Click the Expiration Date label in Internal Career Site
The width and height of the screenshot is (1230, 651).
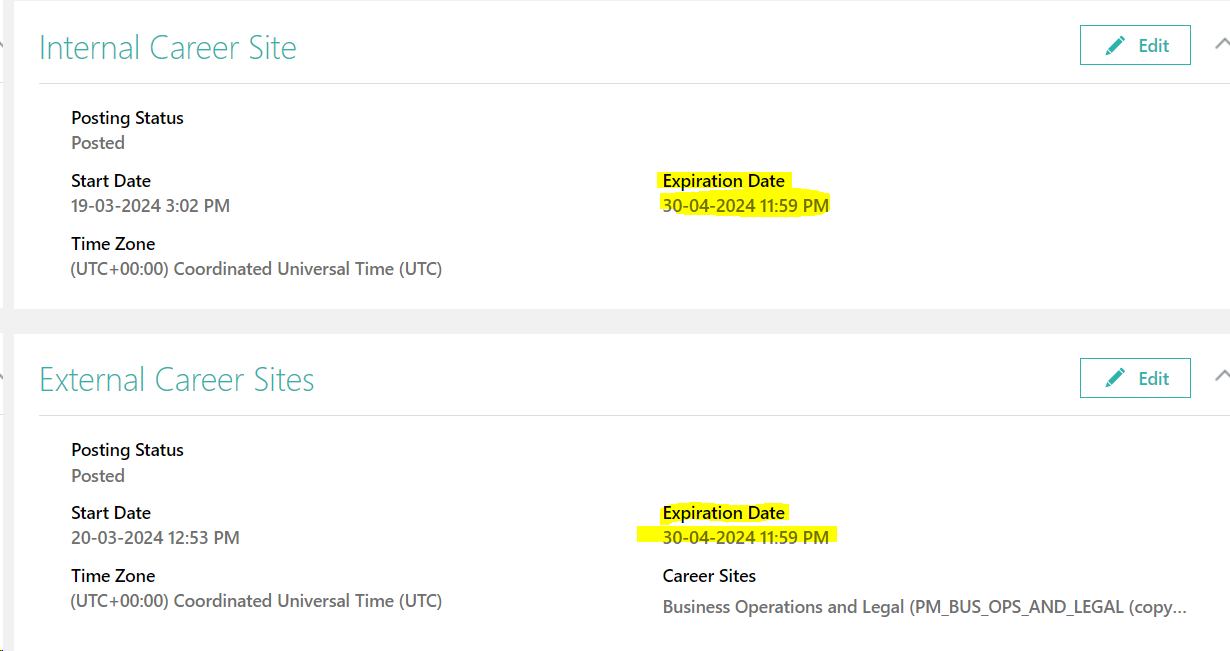click(724, 180)
